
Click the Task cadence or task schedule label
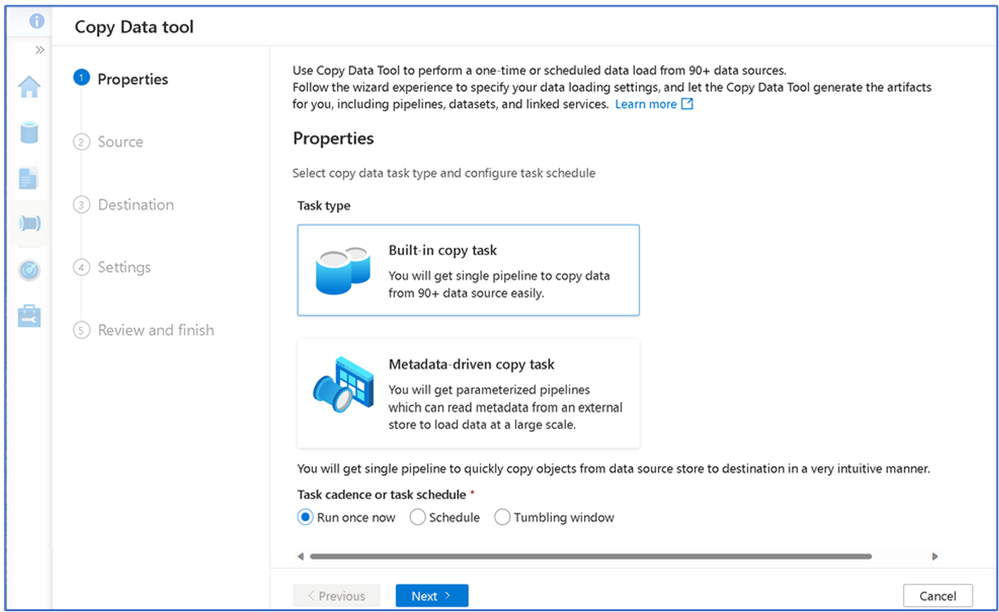point(382,495)
